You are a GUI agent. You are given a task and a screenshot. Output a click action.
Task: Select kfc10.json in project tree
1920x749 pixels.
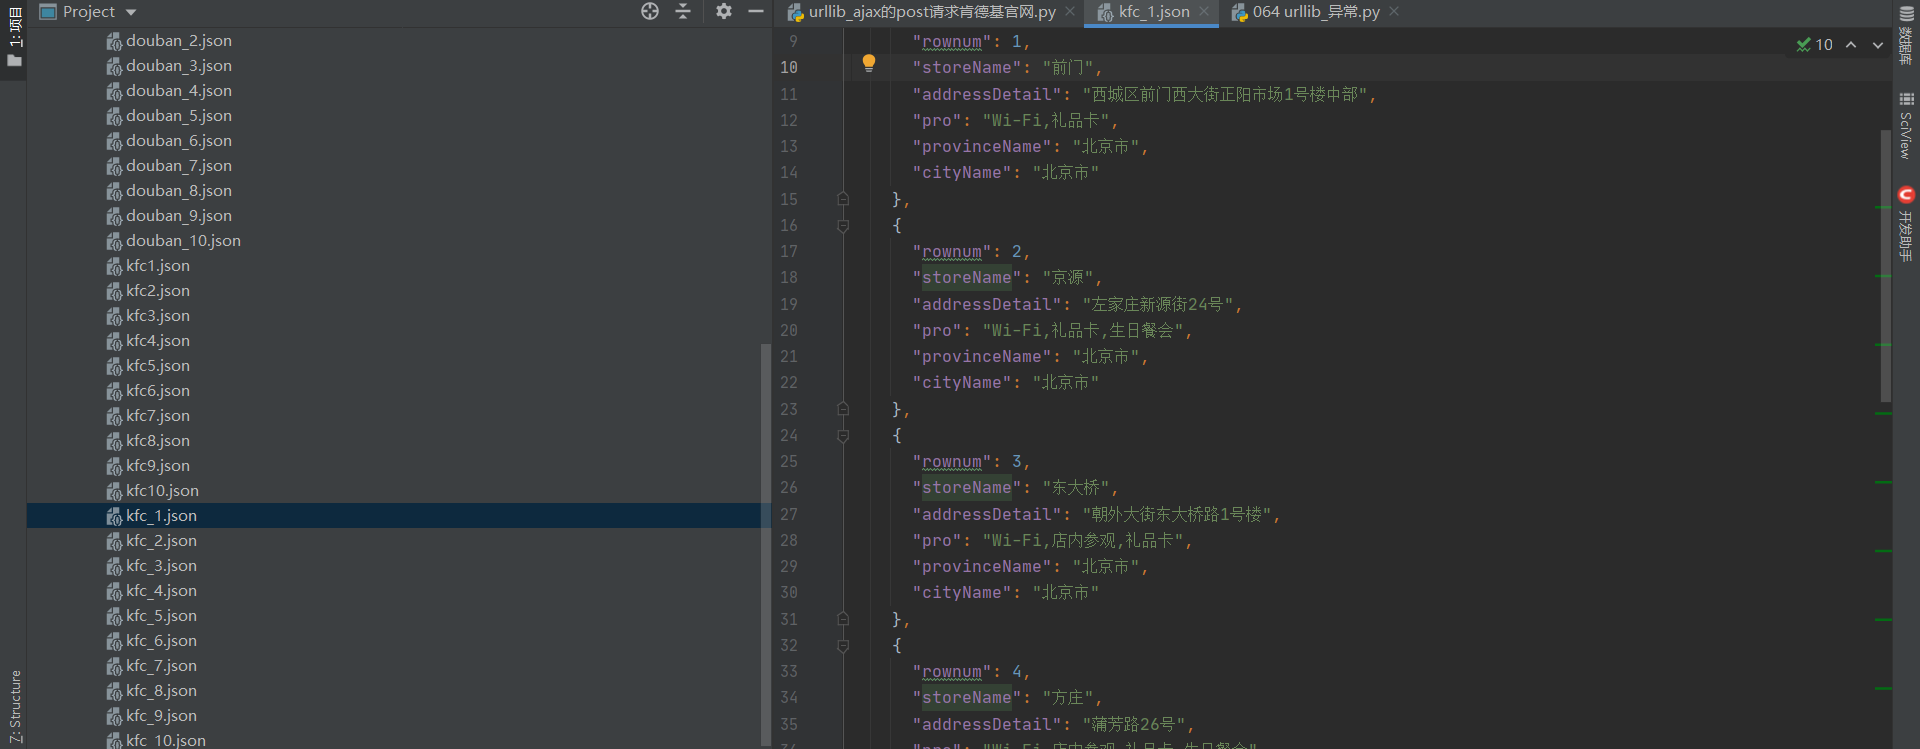click(162, 491)
